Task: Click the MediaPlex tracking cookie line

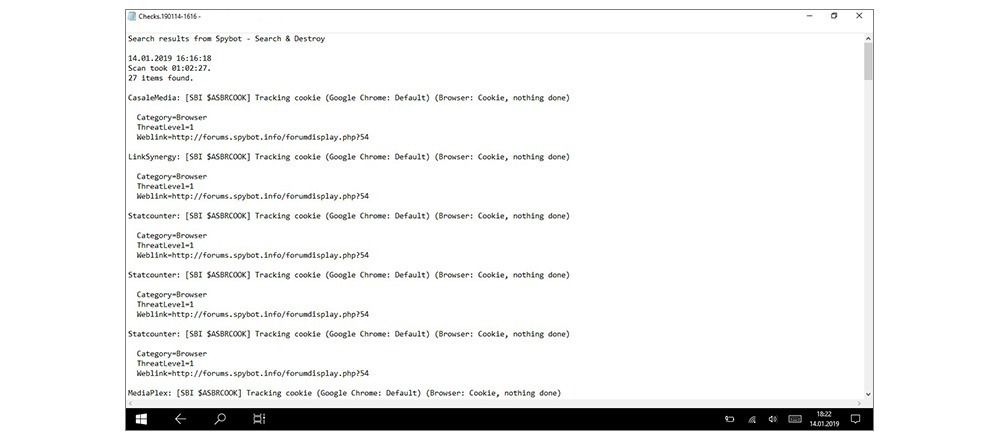Action: (344, 393)
